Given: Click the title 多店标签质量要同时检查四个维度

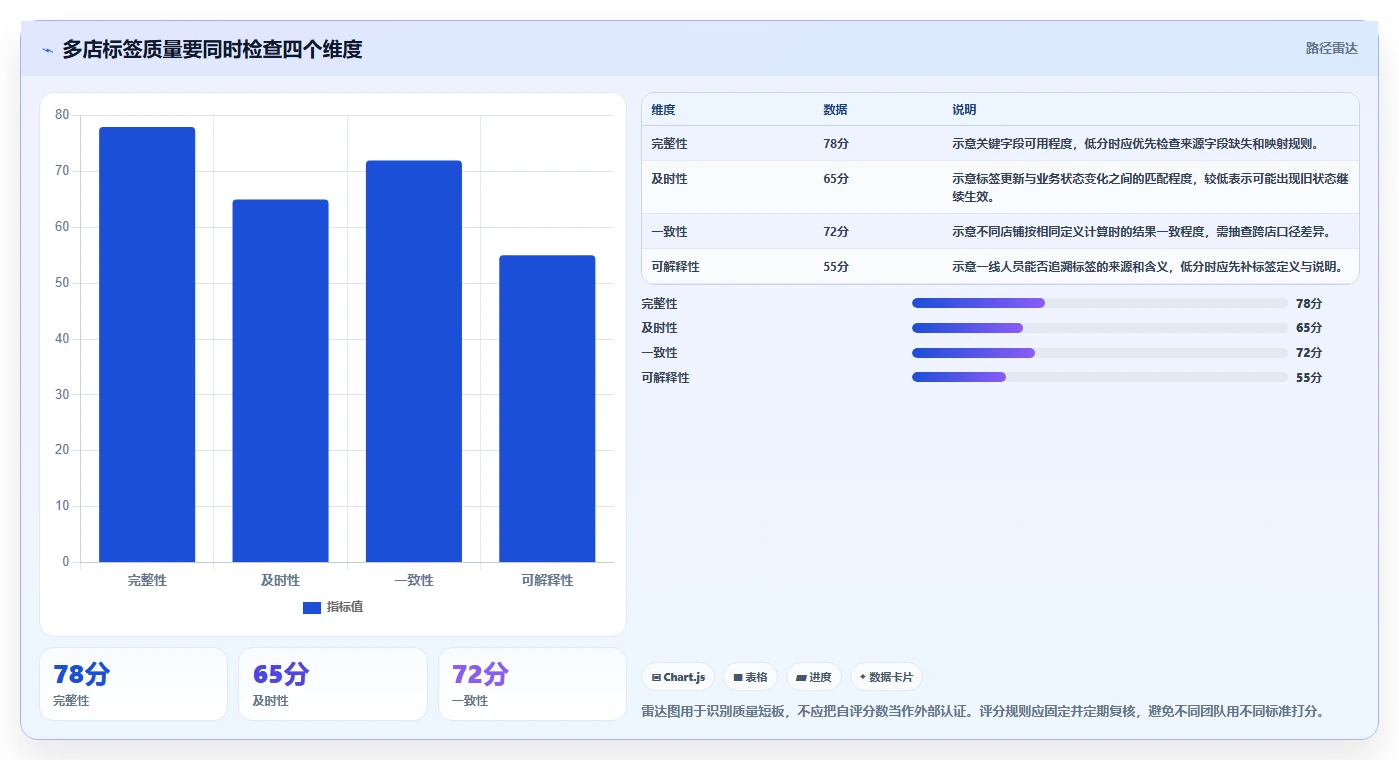Looking at the screenshot, I should tap(212, 49).
